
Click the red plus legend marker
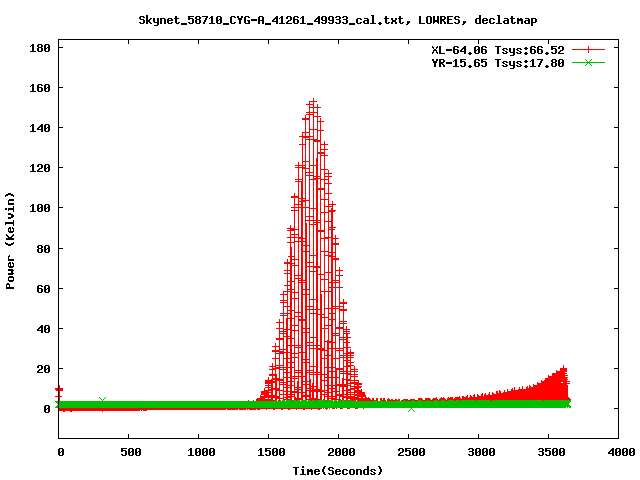point(588,50)
